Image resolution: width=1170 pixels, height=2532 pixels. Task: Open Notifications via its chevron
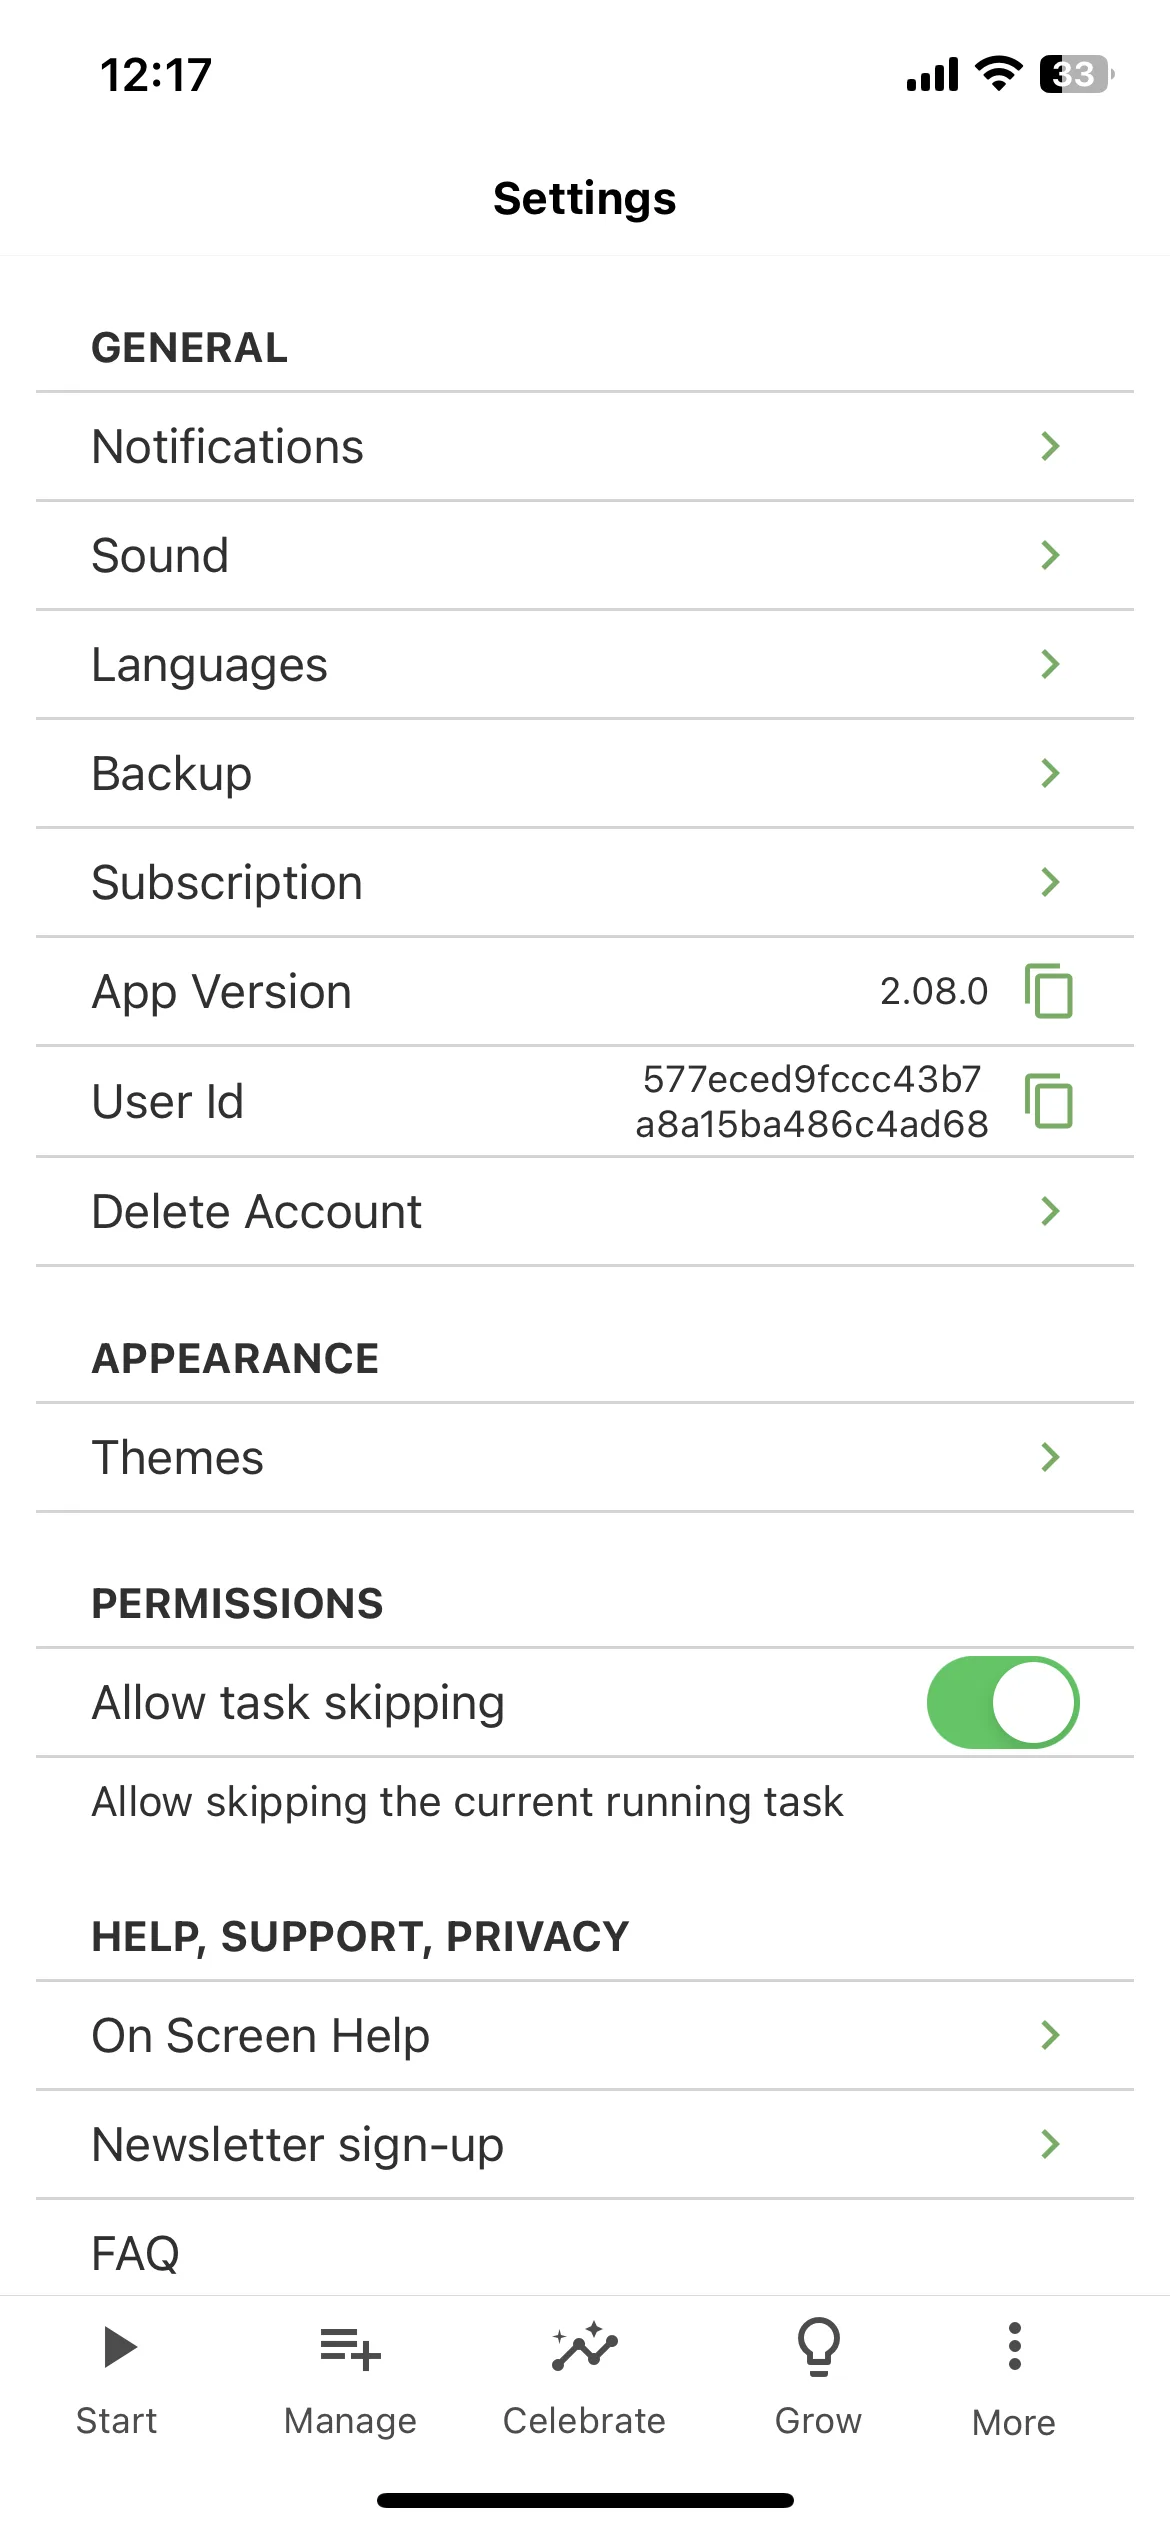coord(1050,446)
